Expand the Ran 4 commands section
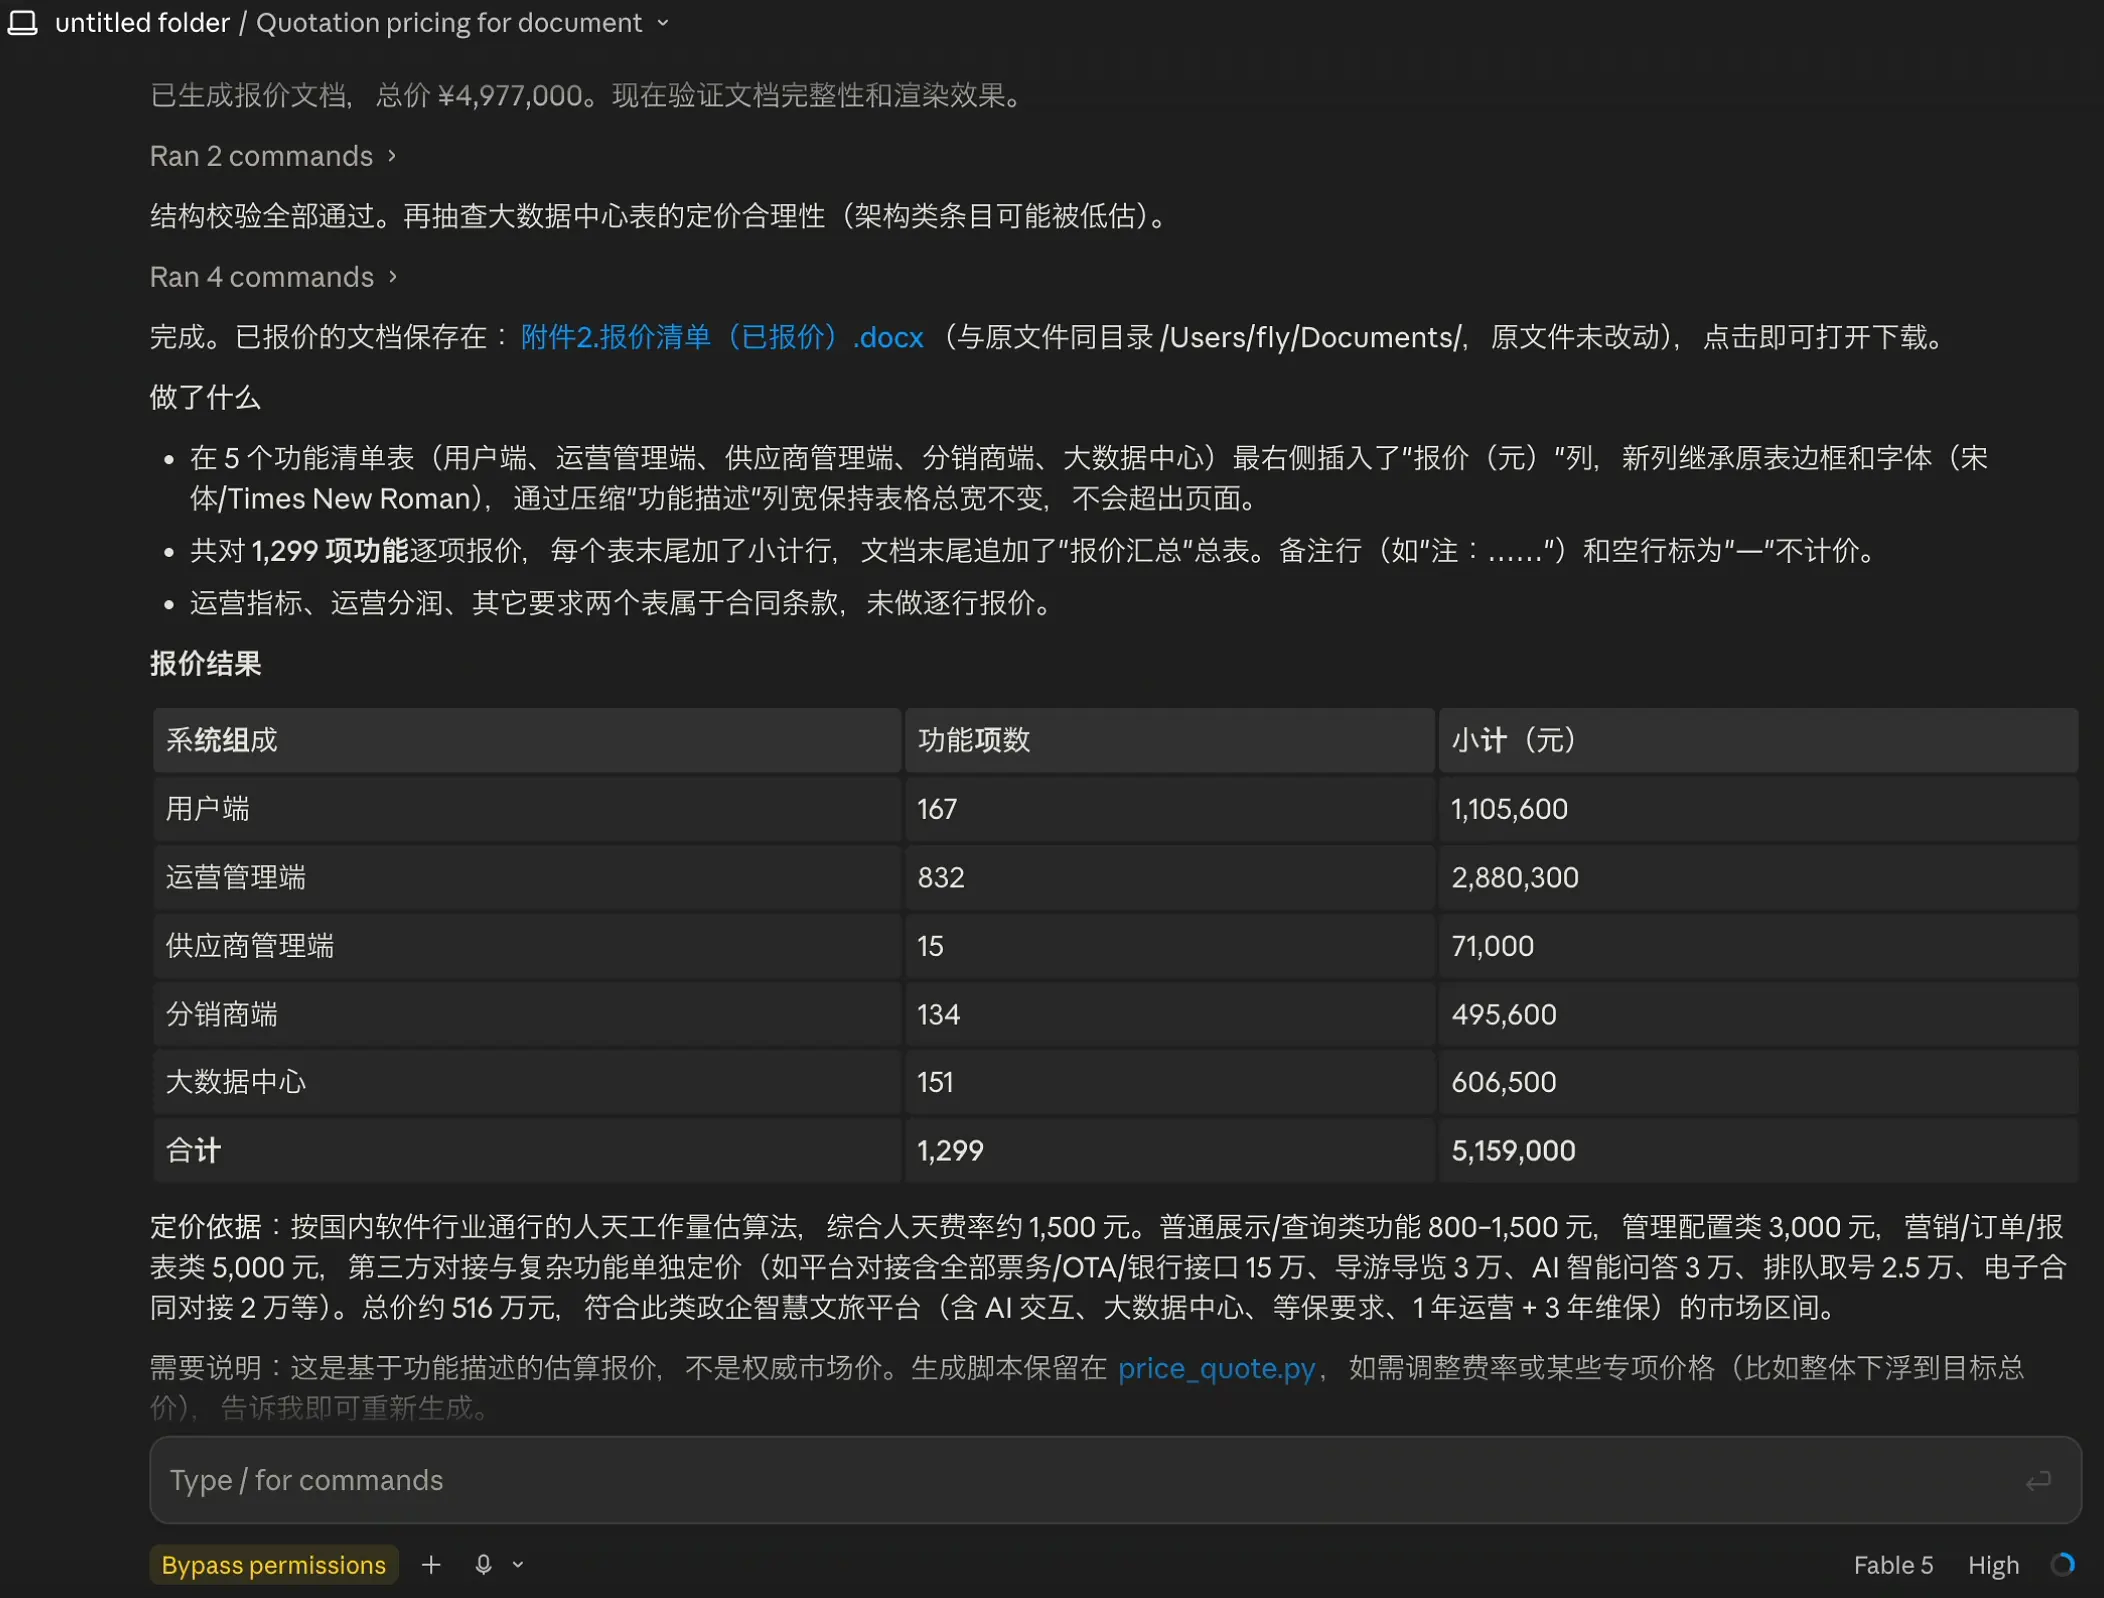 (273, 277)
